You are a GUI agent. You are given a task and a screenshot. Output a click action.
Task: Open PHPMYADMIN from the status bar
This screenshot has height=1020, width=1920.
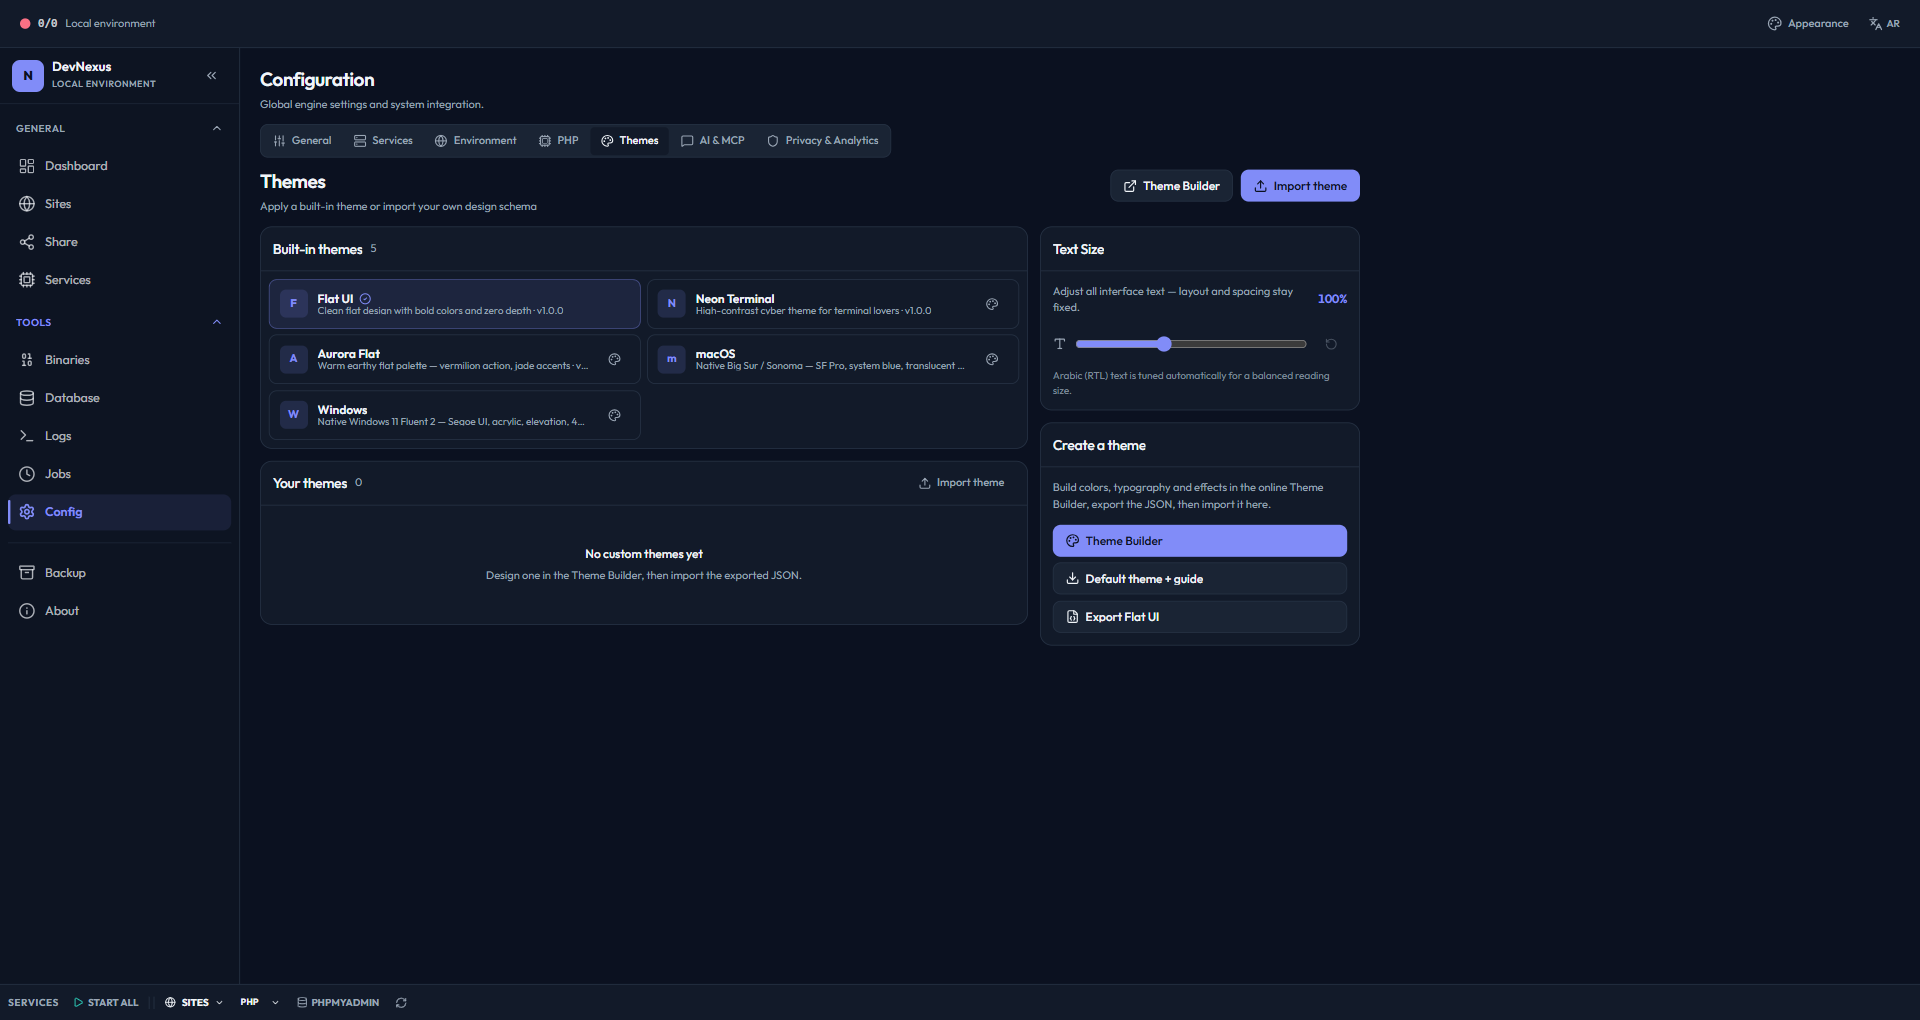[x=338, y=1002]
